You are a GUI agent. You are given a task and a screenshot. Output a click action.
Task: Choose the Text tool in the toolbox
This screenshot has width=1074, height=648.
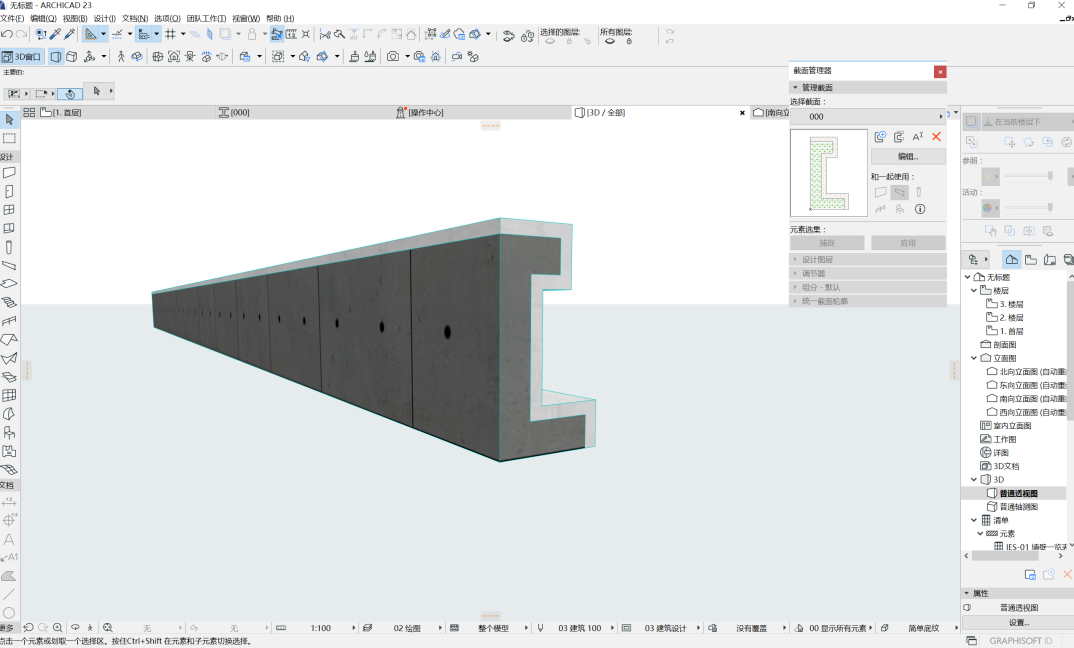9,539
